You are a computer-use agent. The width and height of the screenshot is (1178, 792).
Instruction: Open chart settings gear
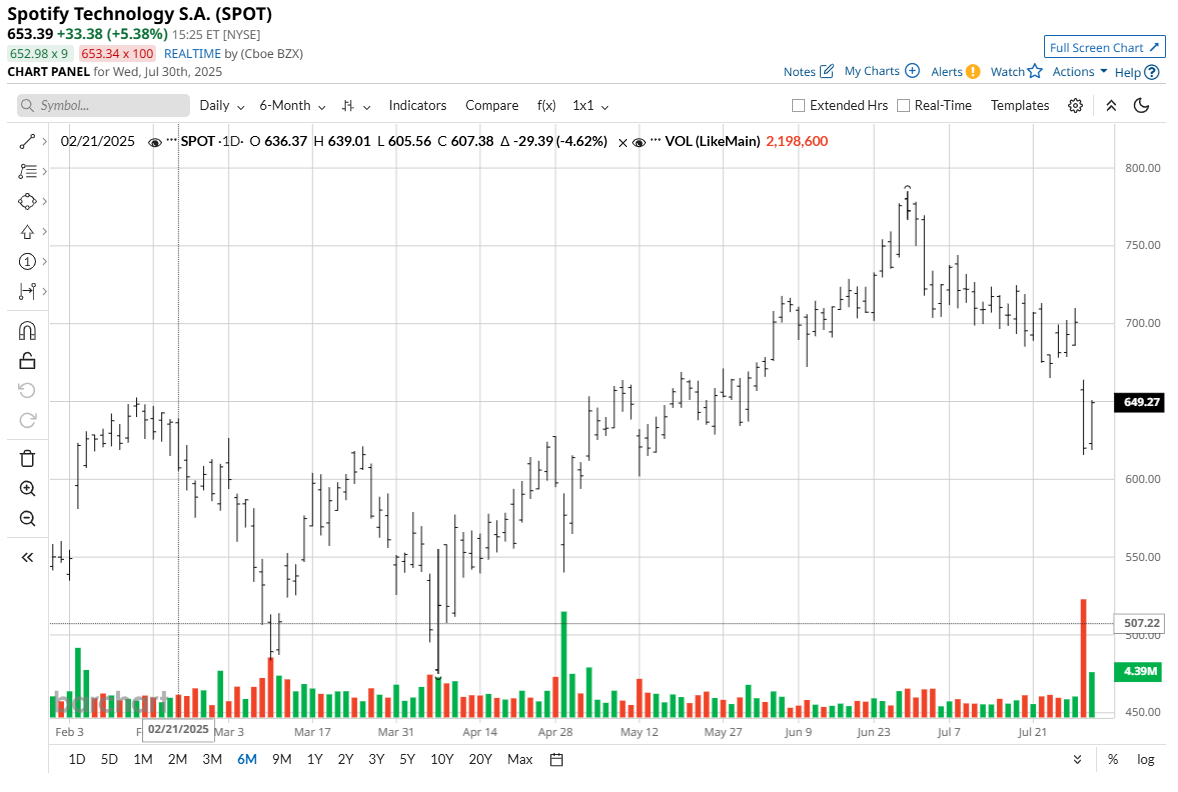coord(1075,105)
